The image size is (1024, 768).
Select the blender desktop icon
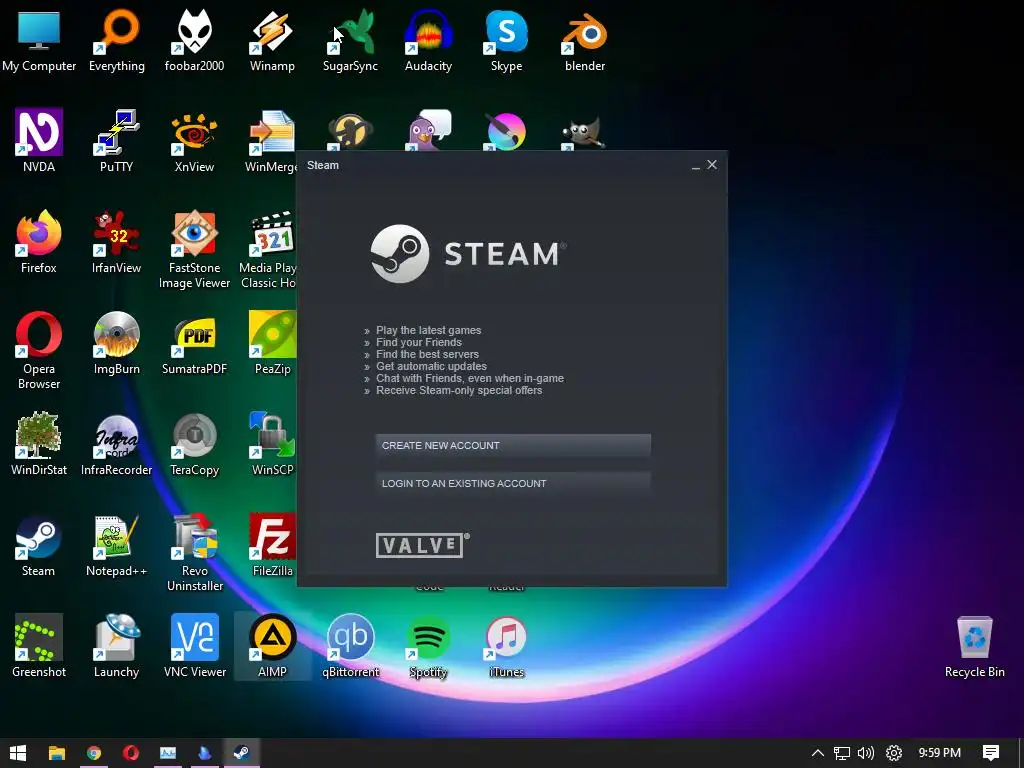tap(584, 40)
